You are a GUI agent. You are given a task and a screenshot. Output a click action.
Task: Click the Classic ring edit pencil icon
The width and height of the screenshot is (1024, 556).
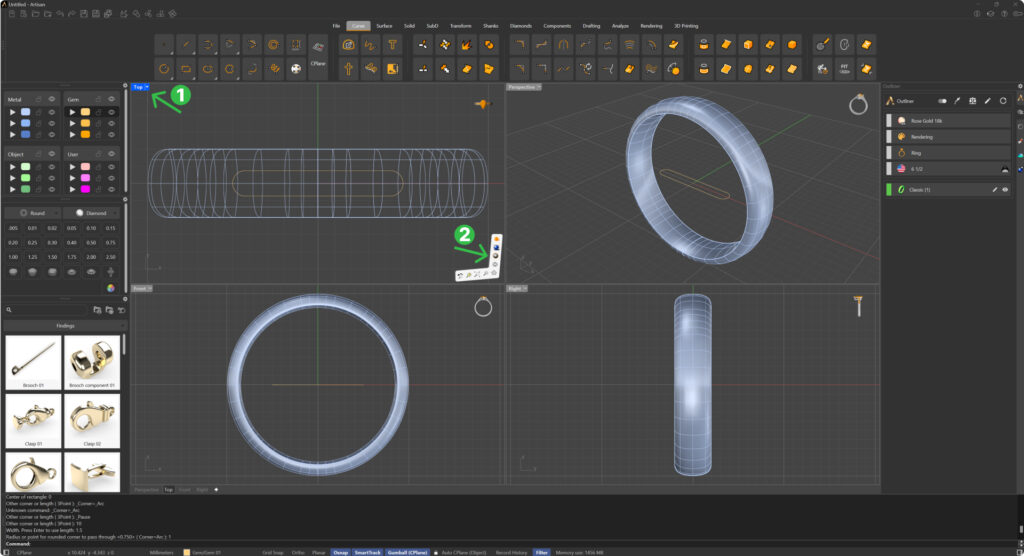(x=994, y=189)
